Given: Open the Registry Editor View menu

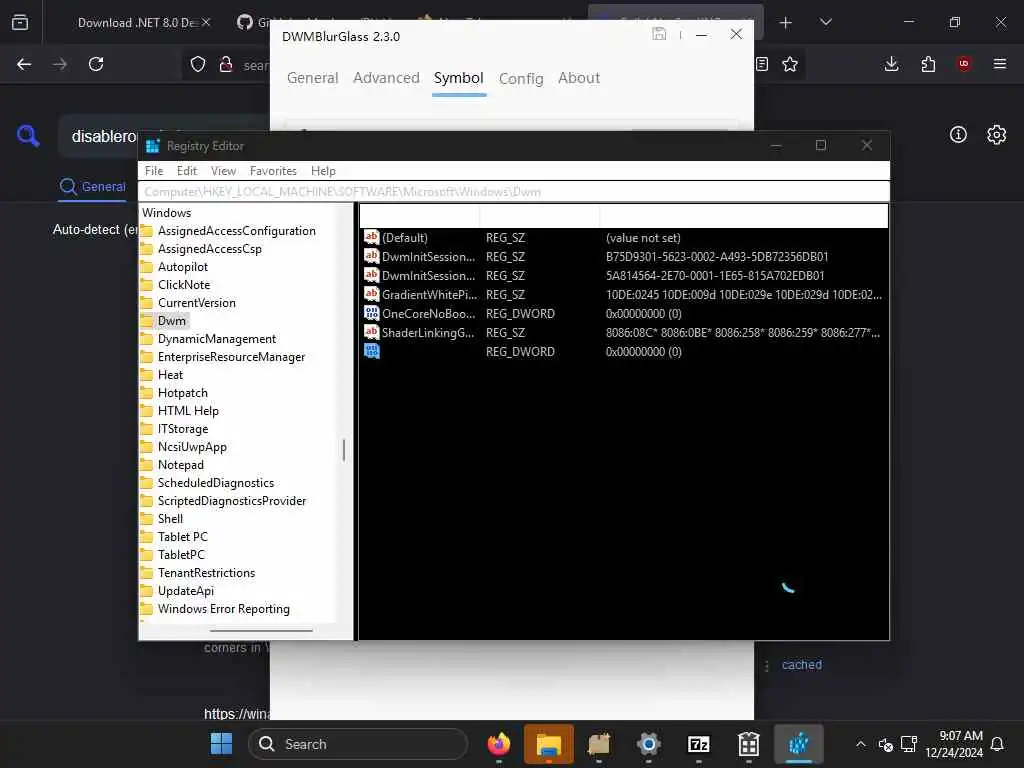Looking at the screenshot, I should (x=223, y=171).
